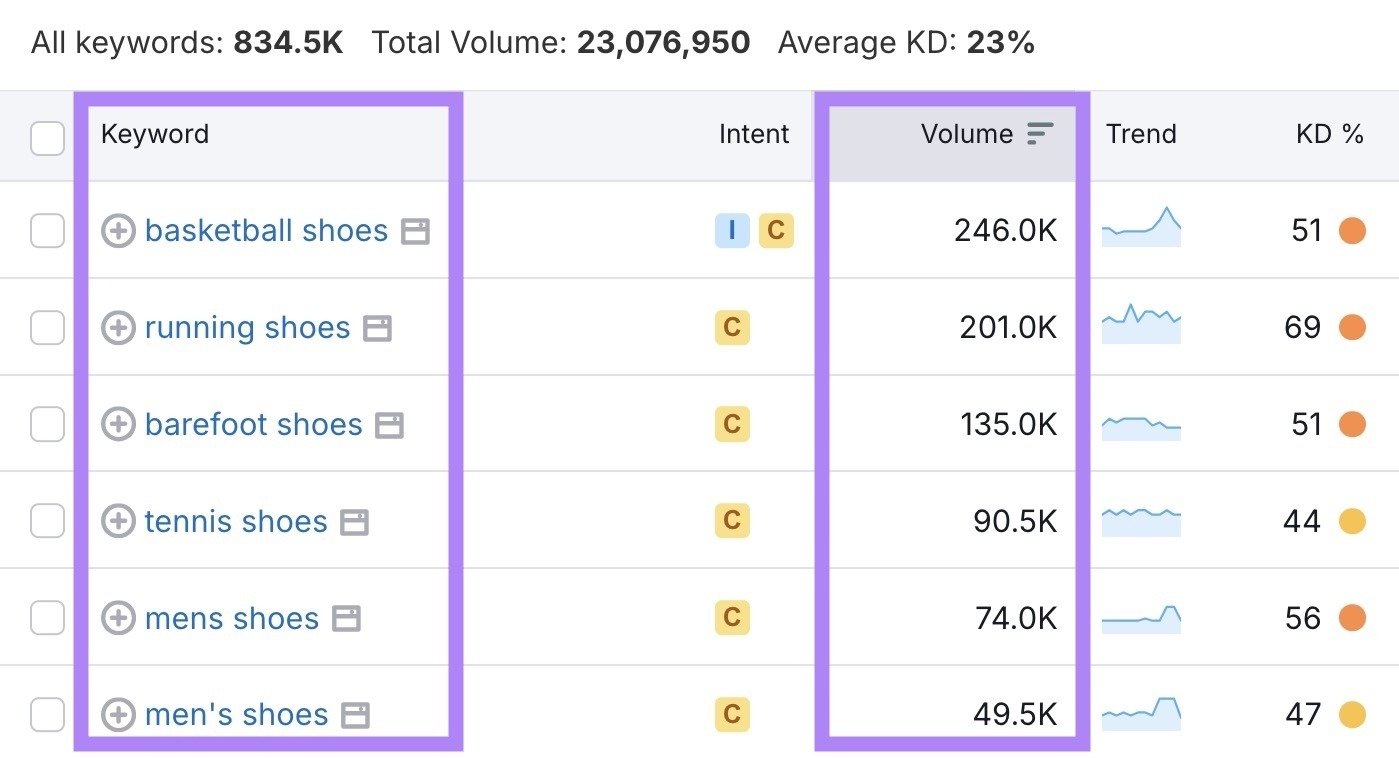The height and width of the screenshot is (758, 1399).
Task: Open the running shoes keyword link
Action: tap(247, 328)
